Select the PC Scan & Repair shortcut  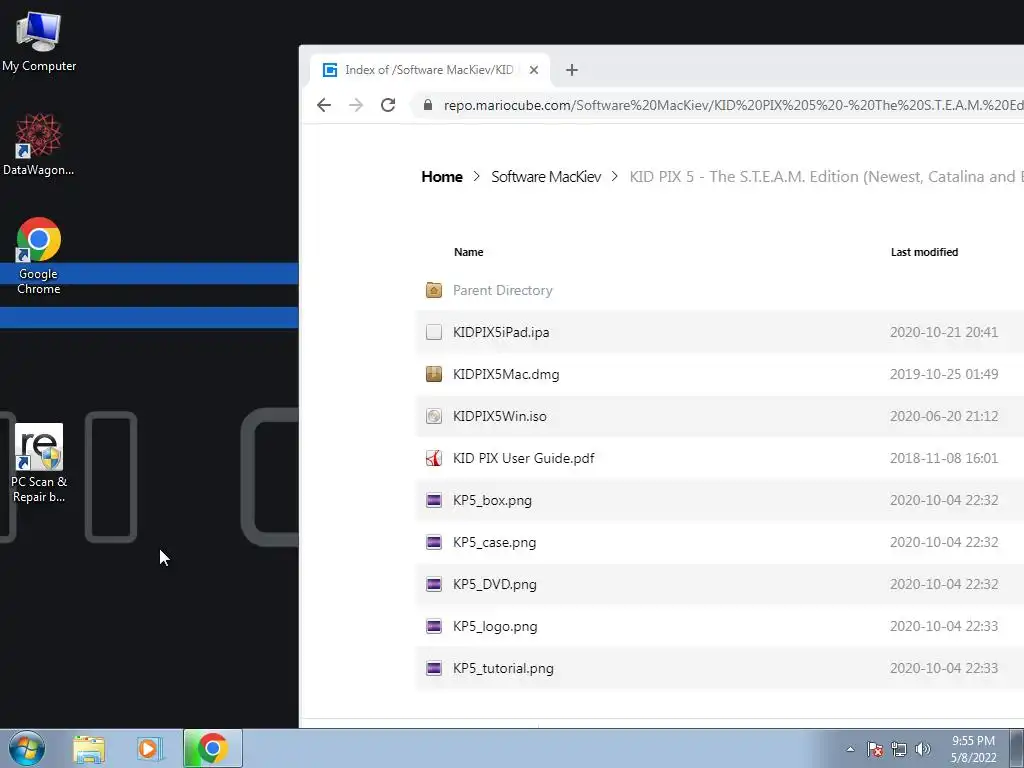coord(39,463)
